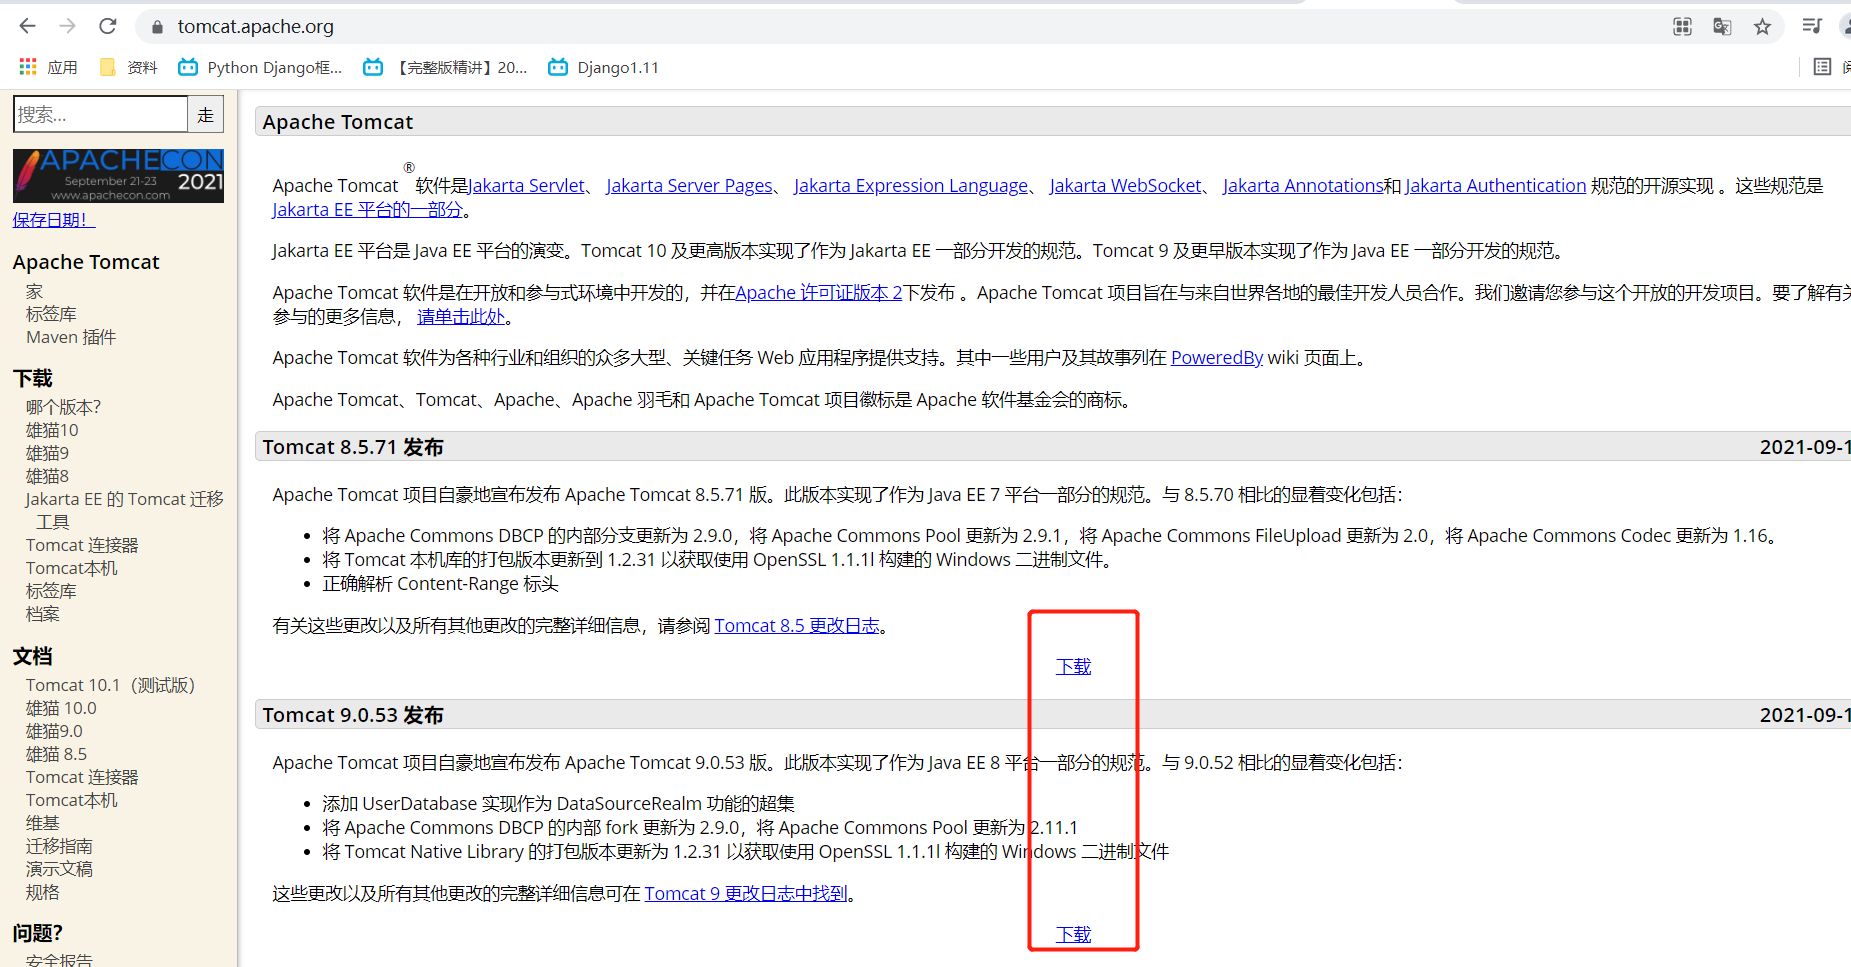Click the Tomcat 9.0.53 发布 heading
The width and height of the screenshot is (1851, 967).
[353, 715]
